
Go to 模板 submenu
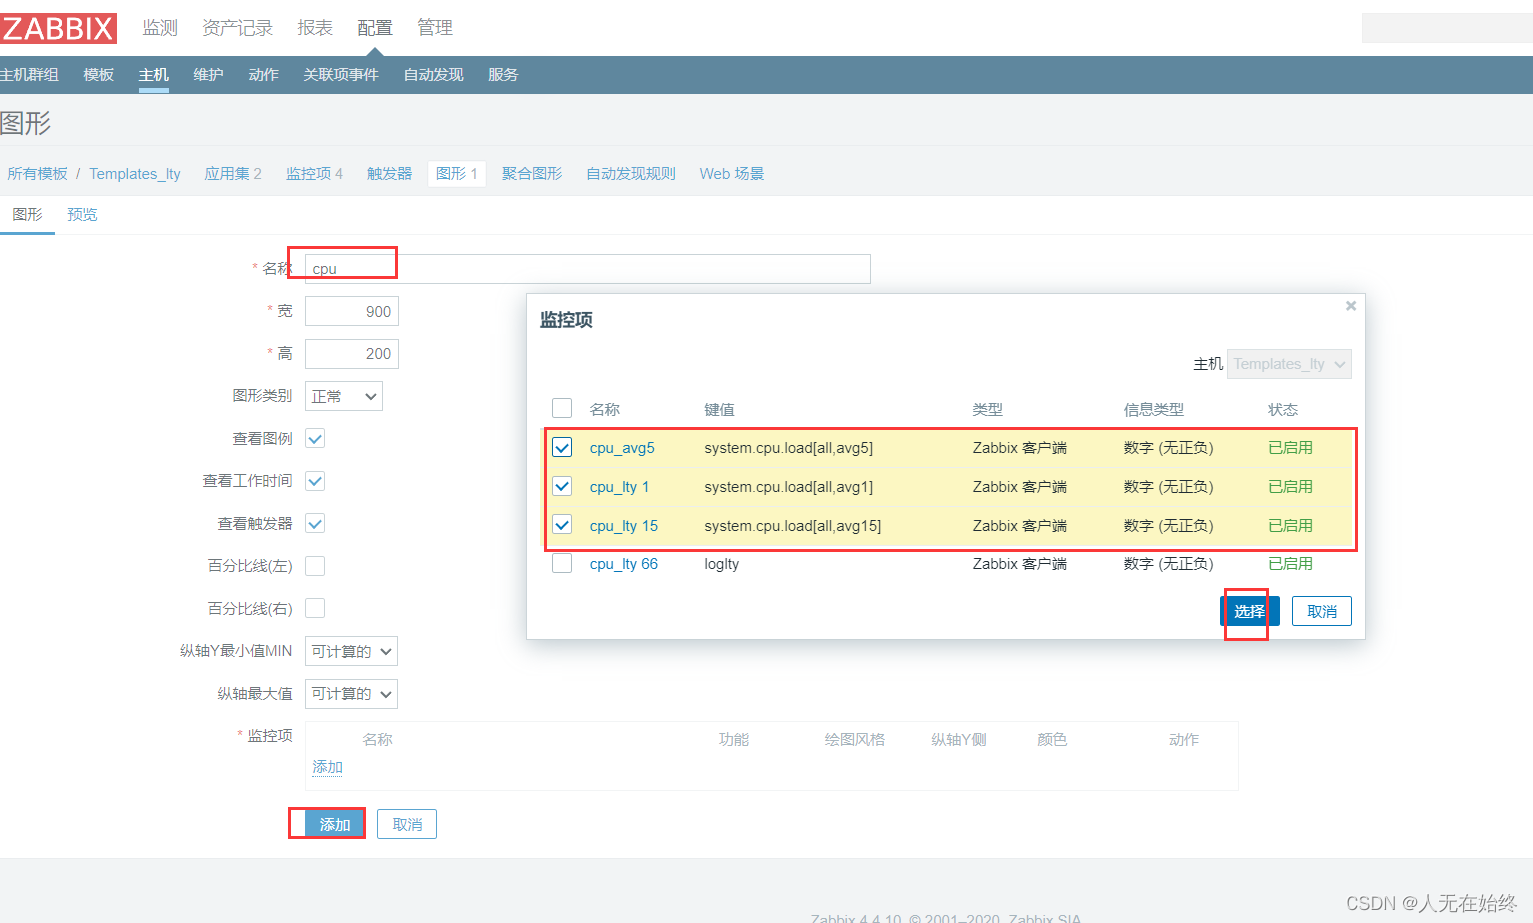99,75
